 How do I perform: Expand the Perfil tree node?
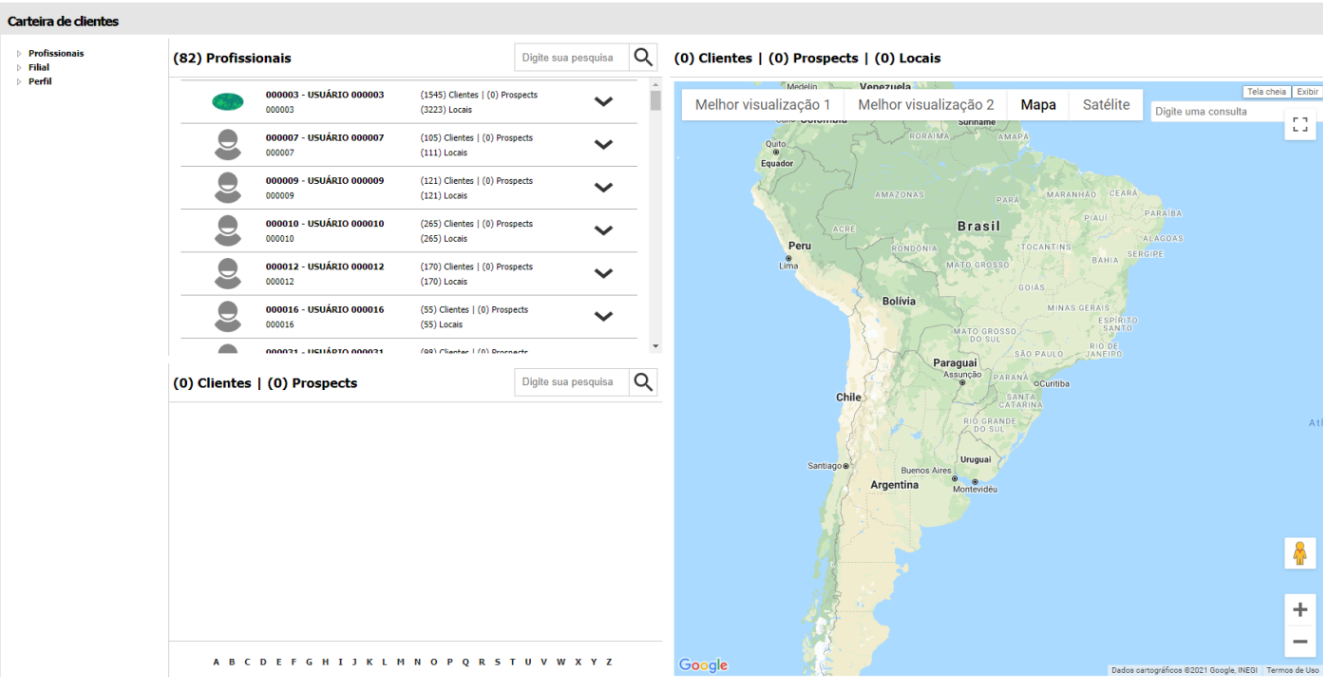coord(18,81)
